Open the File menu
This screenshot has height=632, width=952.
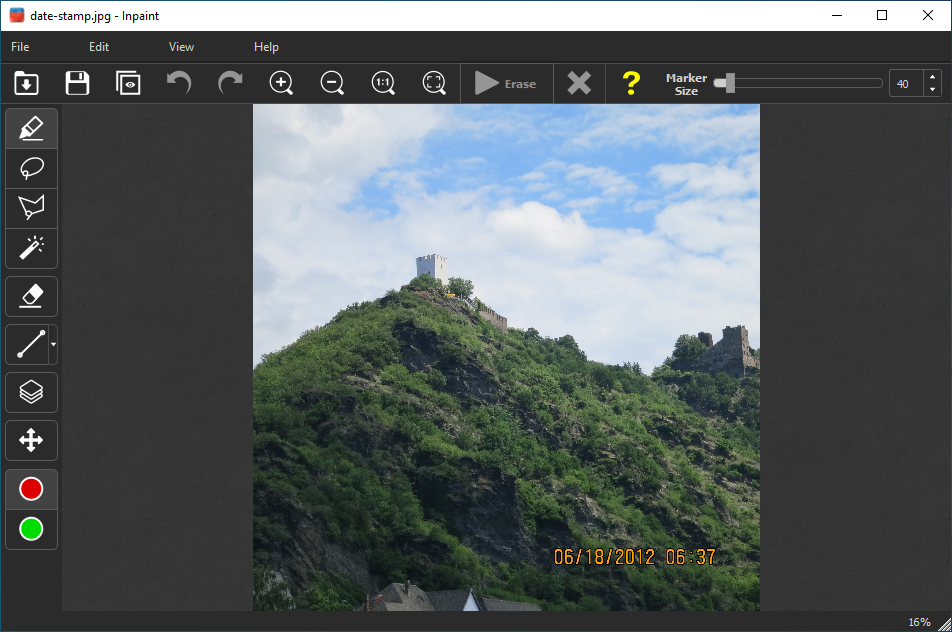pos(19,46)
